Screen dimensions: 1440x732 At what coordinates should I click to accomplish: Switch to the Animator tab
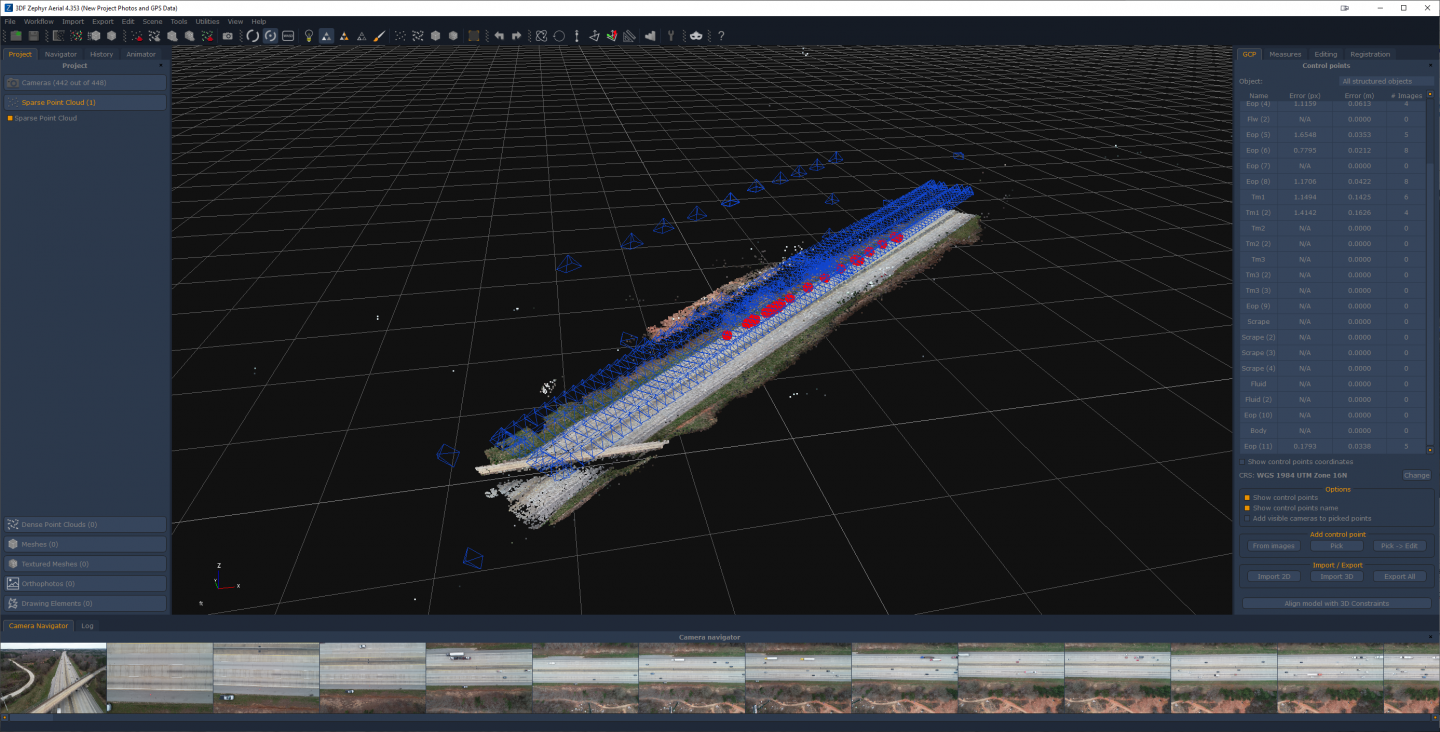(141, 54)
